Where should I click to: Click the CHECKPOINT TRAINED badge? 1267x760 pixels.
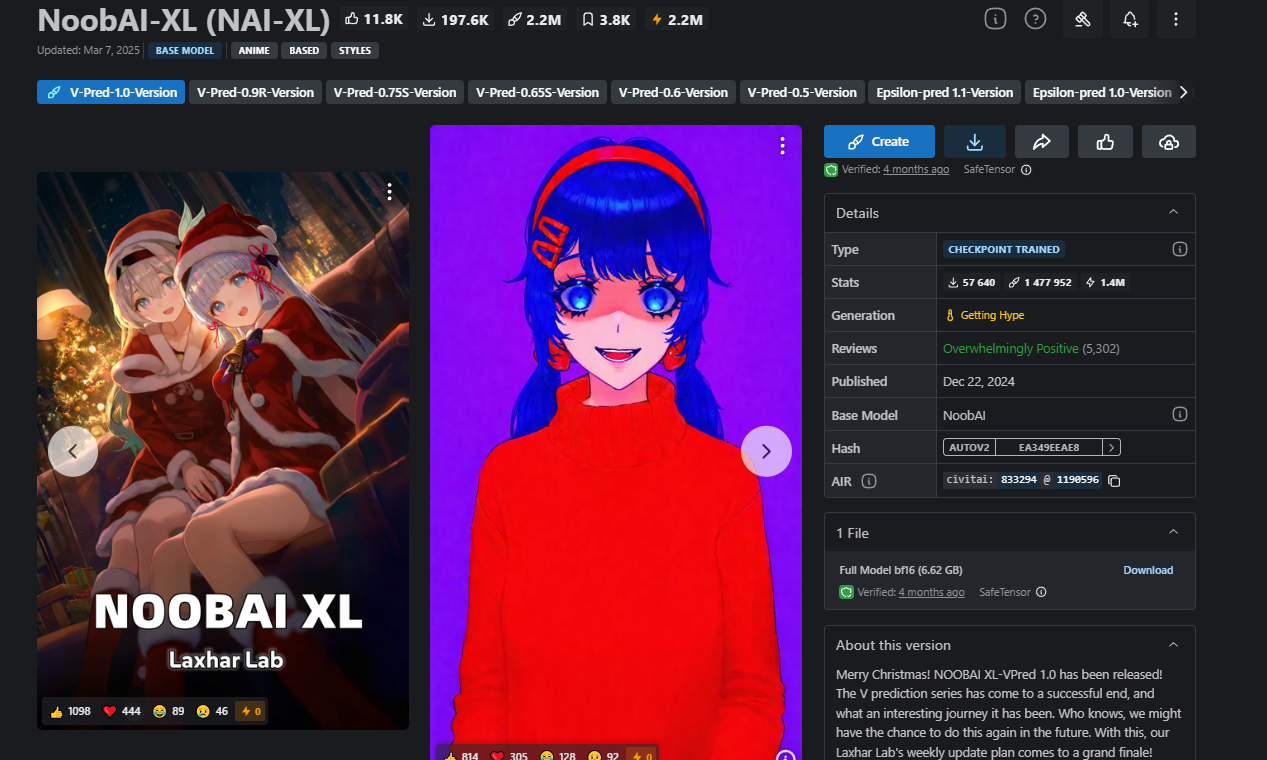click(x=1004, y=249)
